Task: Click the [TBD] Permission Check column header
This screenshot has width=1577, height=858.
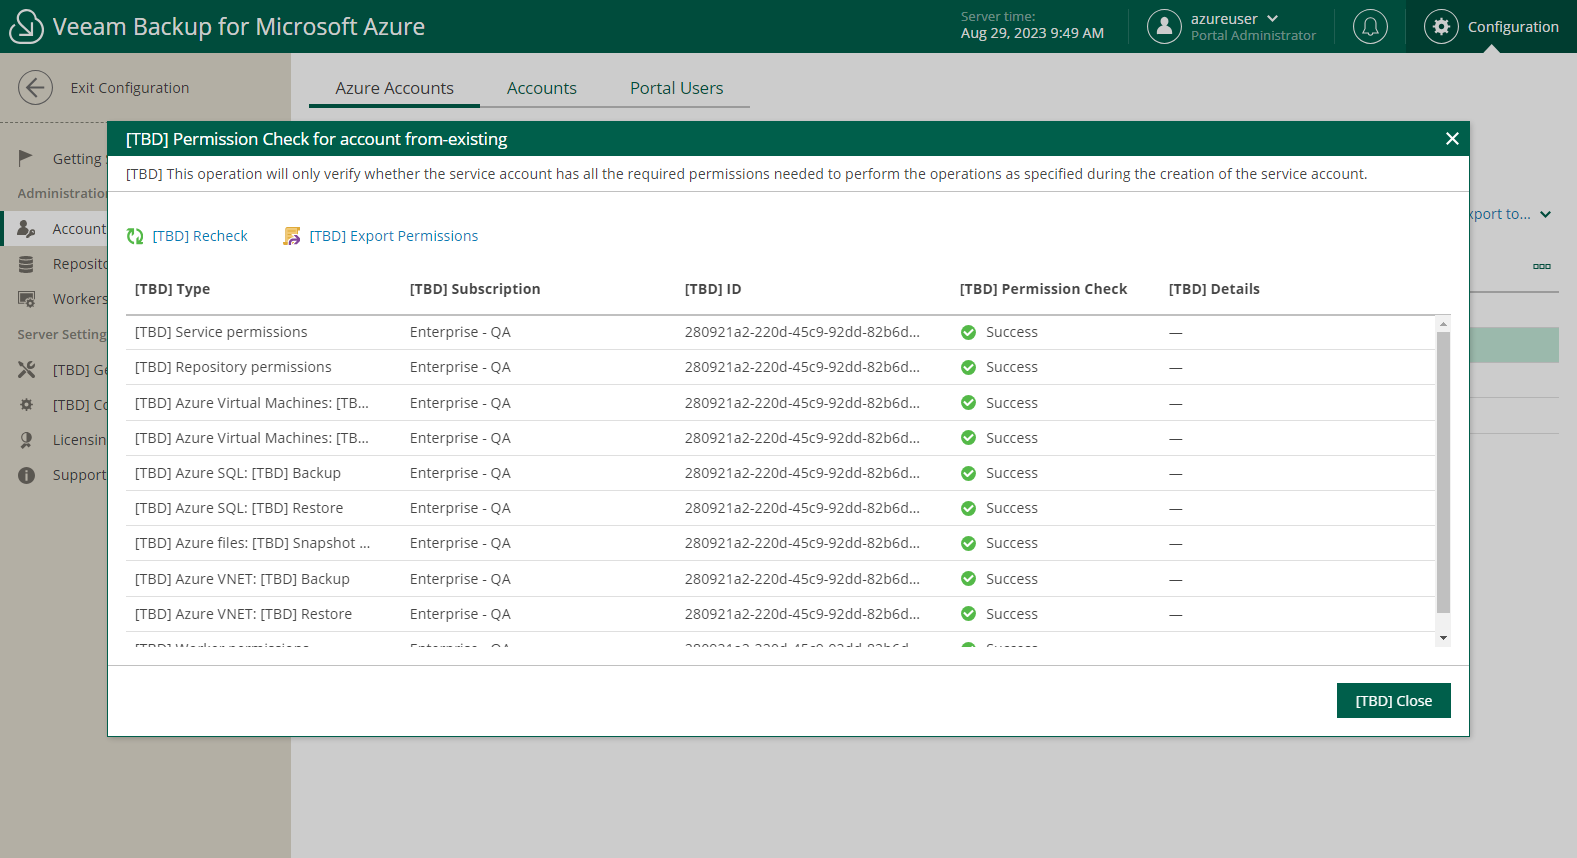Action: pos(1043,289)
